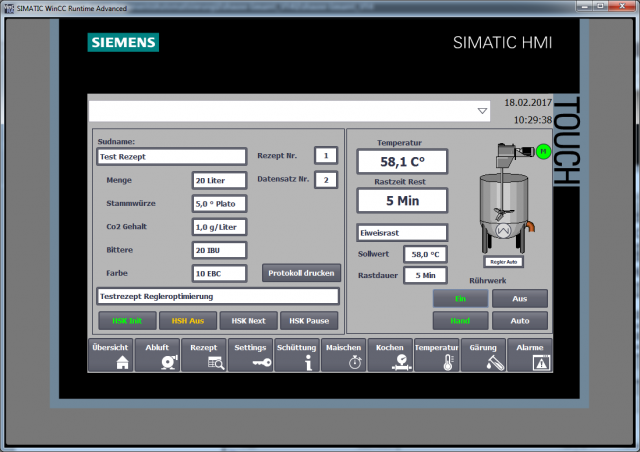The image size is (640, 452).
Task: Edit the Co2 Gehalt field
Action: (219, 227)
